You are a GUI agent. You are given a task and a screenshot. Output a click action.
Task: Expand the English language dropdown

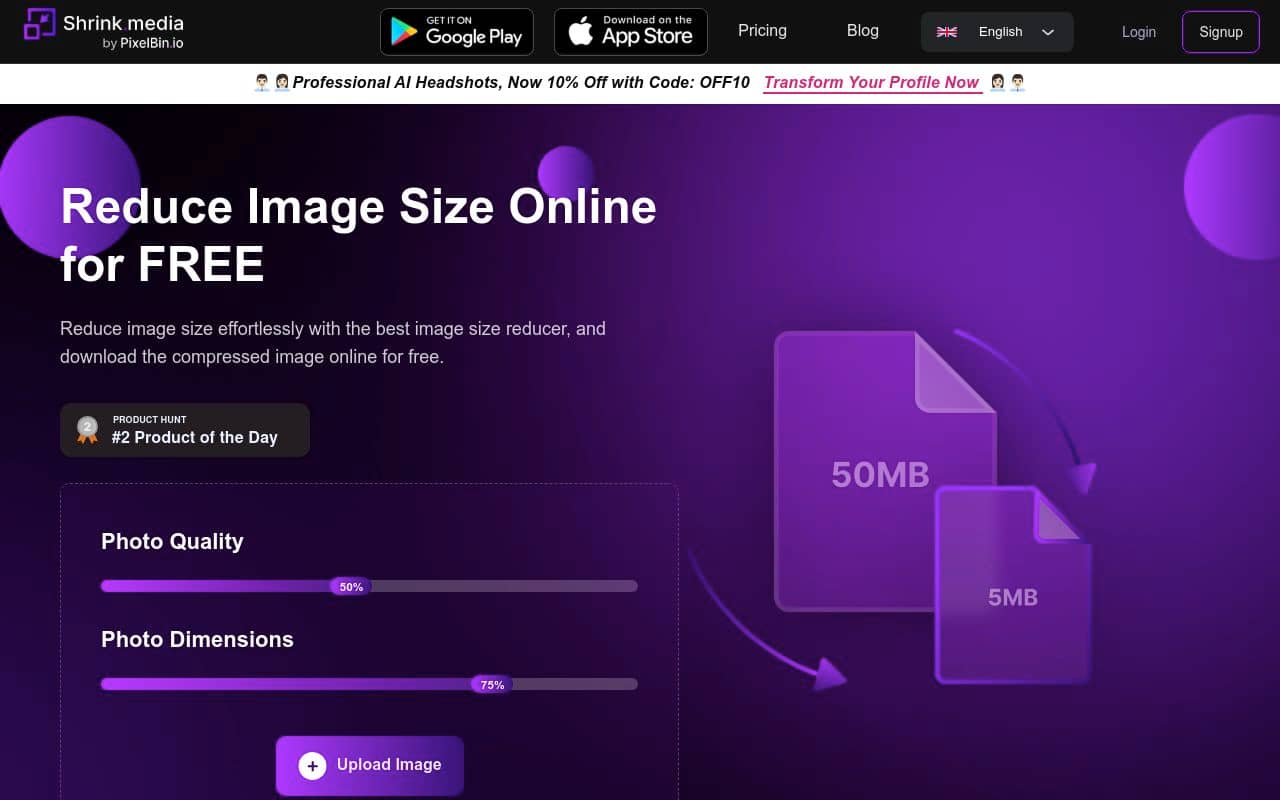click(x=997, y=32)
